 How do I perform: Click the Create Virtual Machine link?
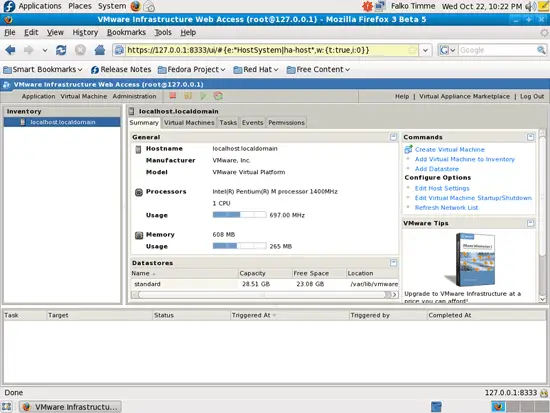[x=449, y=149]
